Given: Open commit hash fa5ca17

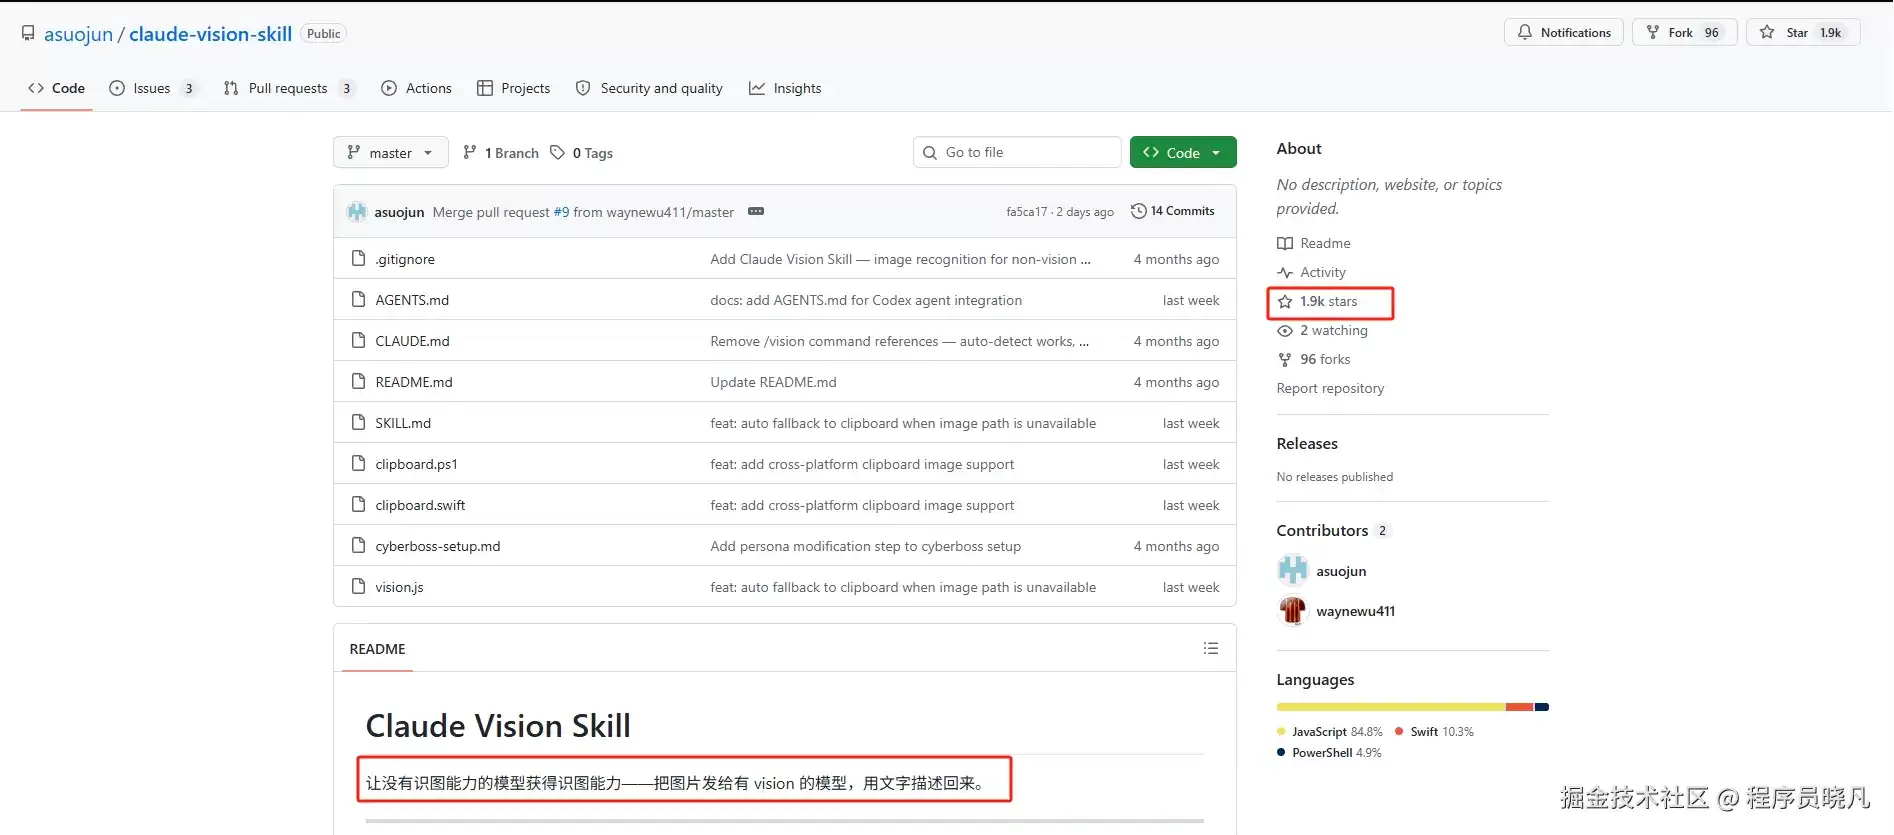Looking at the screenshot, I should (x=1026, y=212).
